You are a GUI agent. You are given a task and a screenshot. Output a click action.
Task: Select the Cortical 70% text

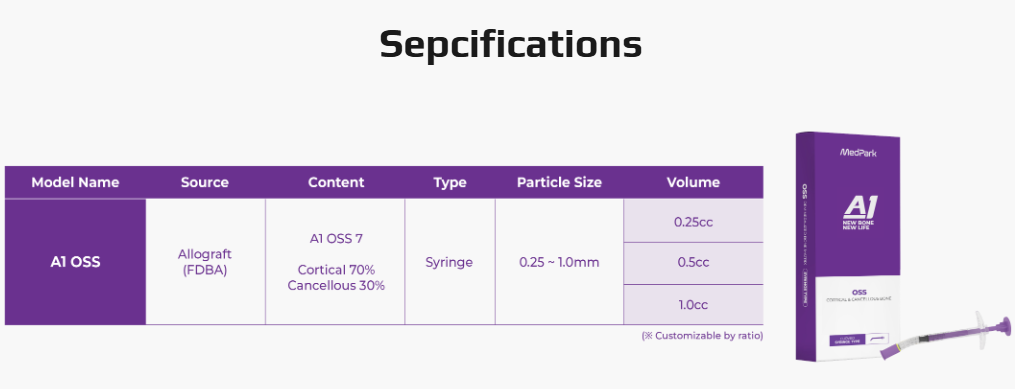tap(336, 270)
